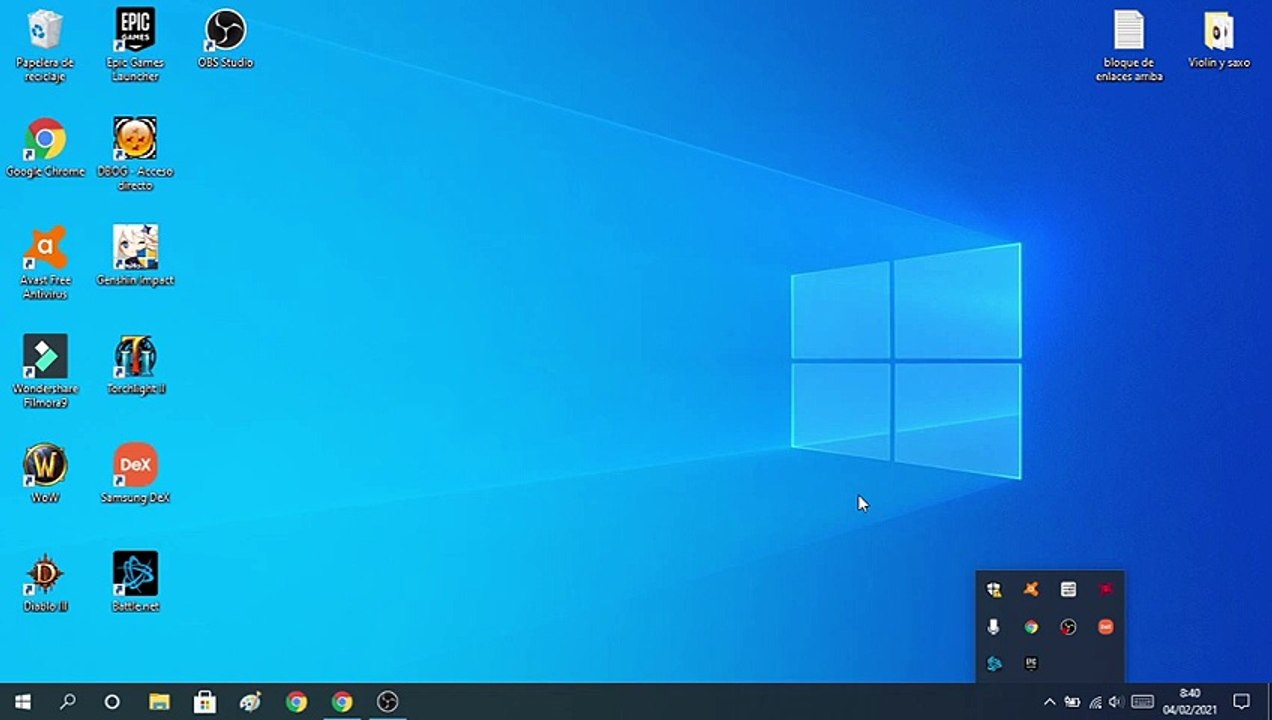Select the 'bloque de enlaces arriba' text file

[1129, 45]
